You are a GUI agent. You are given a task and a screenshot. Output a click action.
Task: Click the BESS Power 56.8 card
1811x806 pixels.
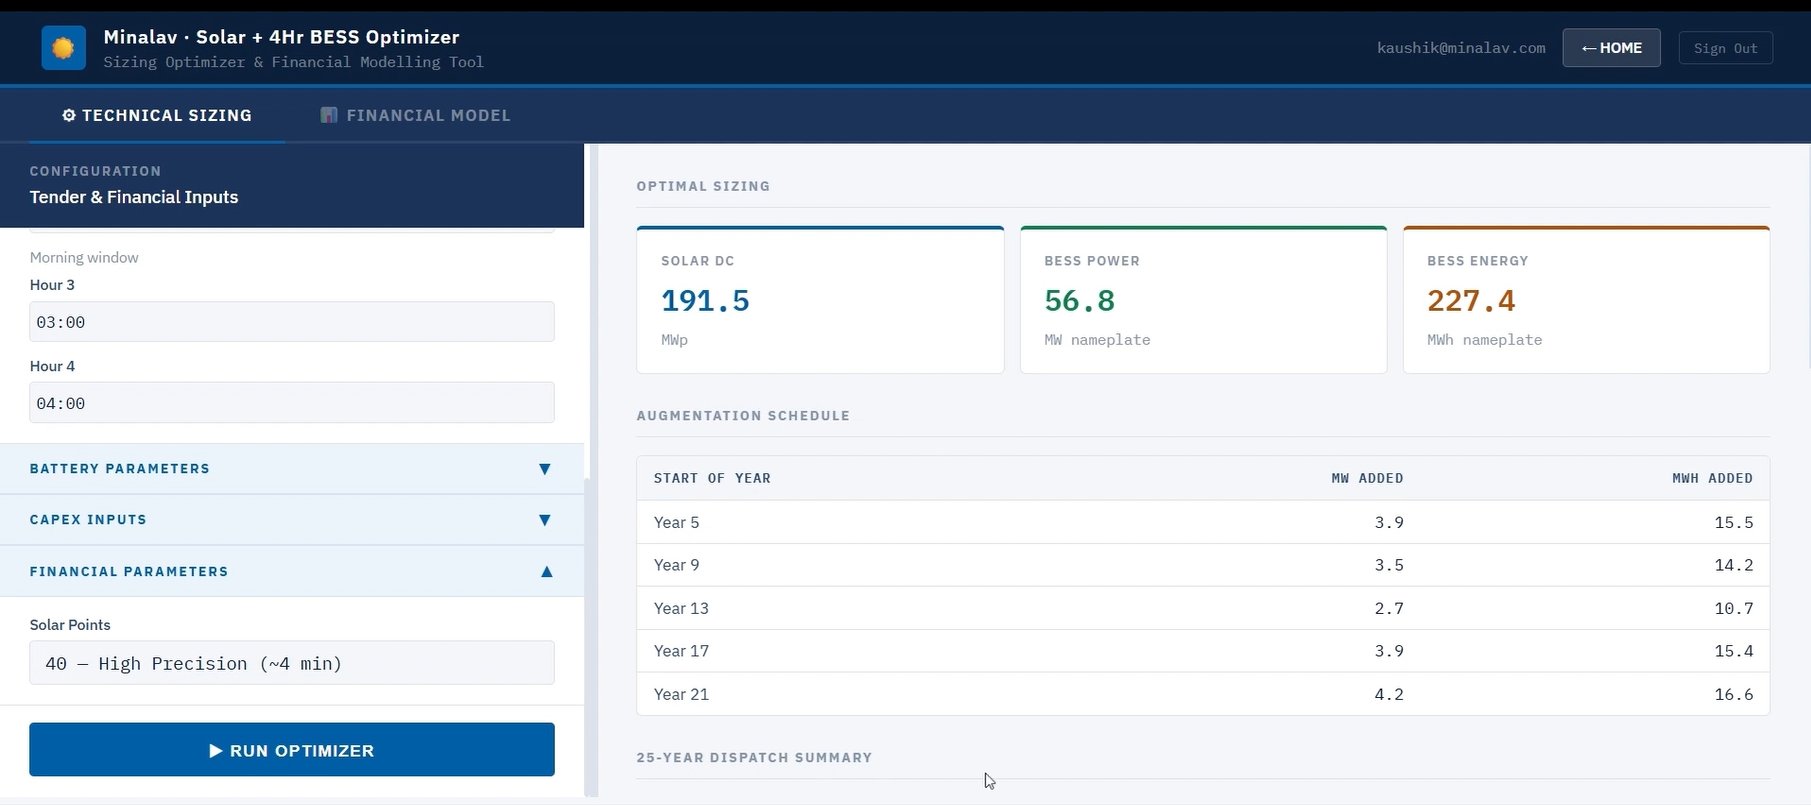coord(1203,300)
